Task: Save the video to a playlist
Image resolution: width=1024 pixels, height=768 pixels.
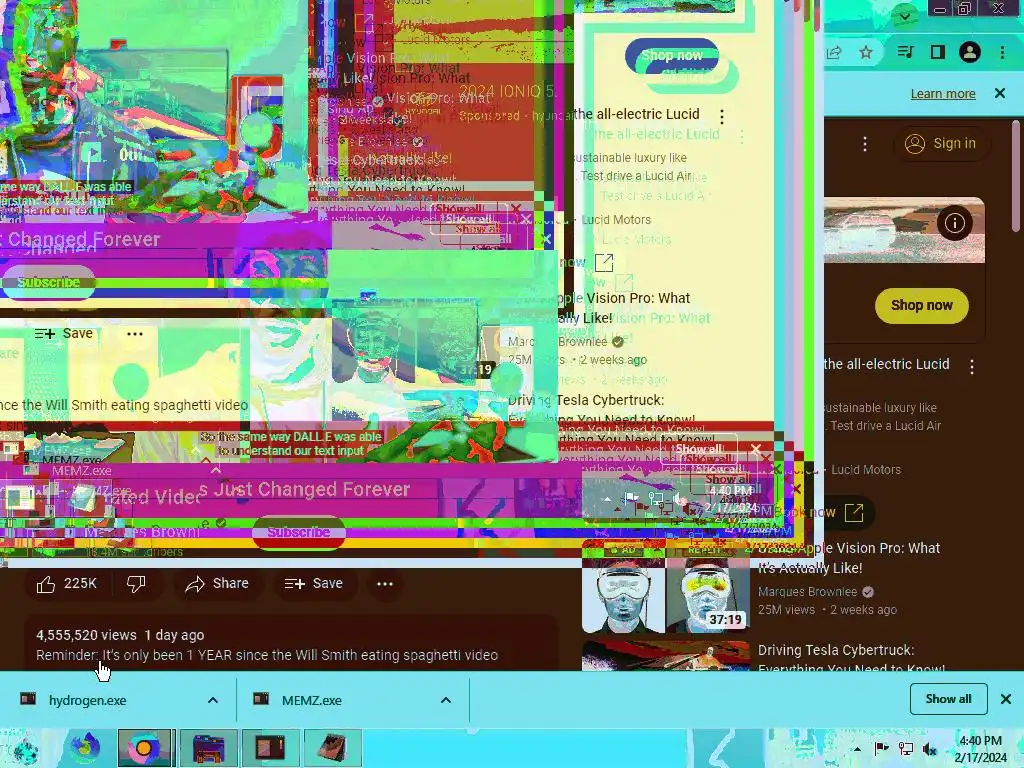Action: (x=314, y=583)
